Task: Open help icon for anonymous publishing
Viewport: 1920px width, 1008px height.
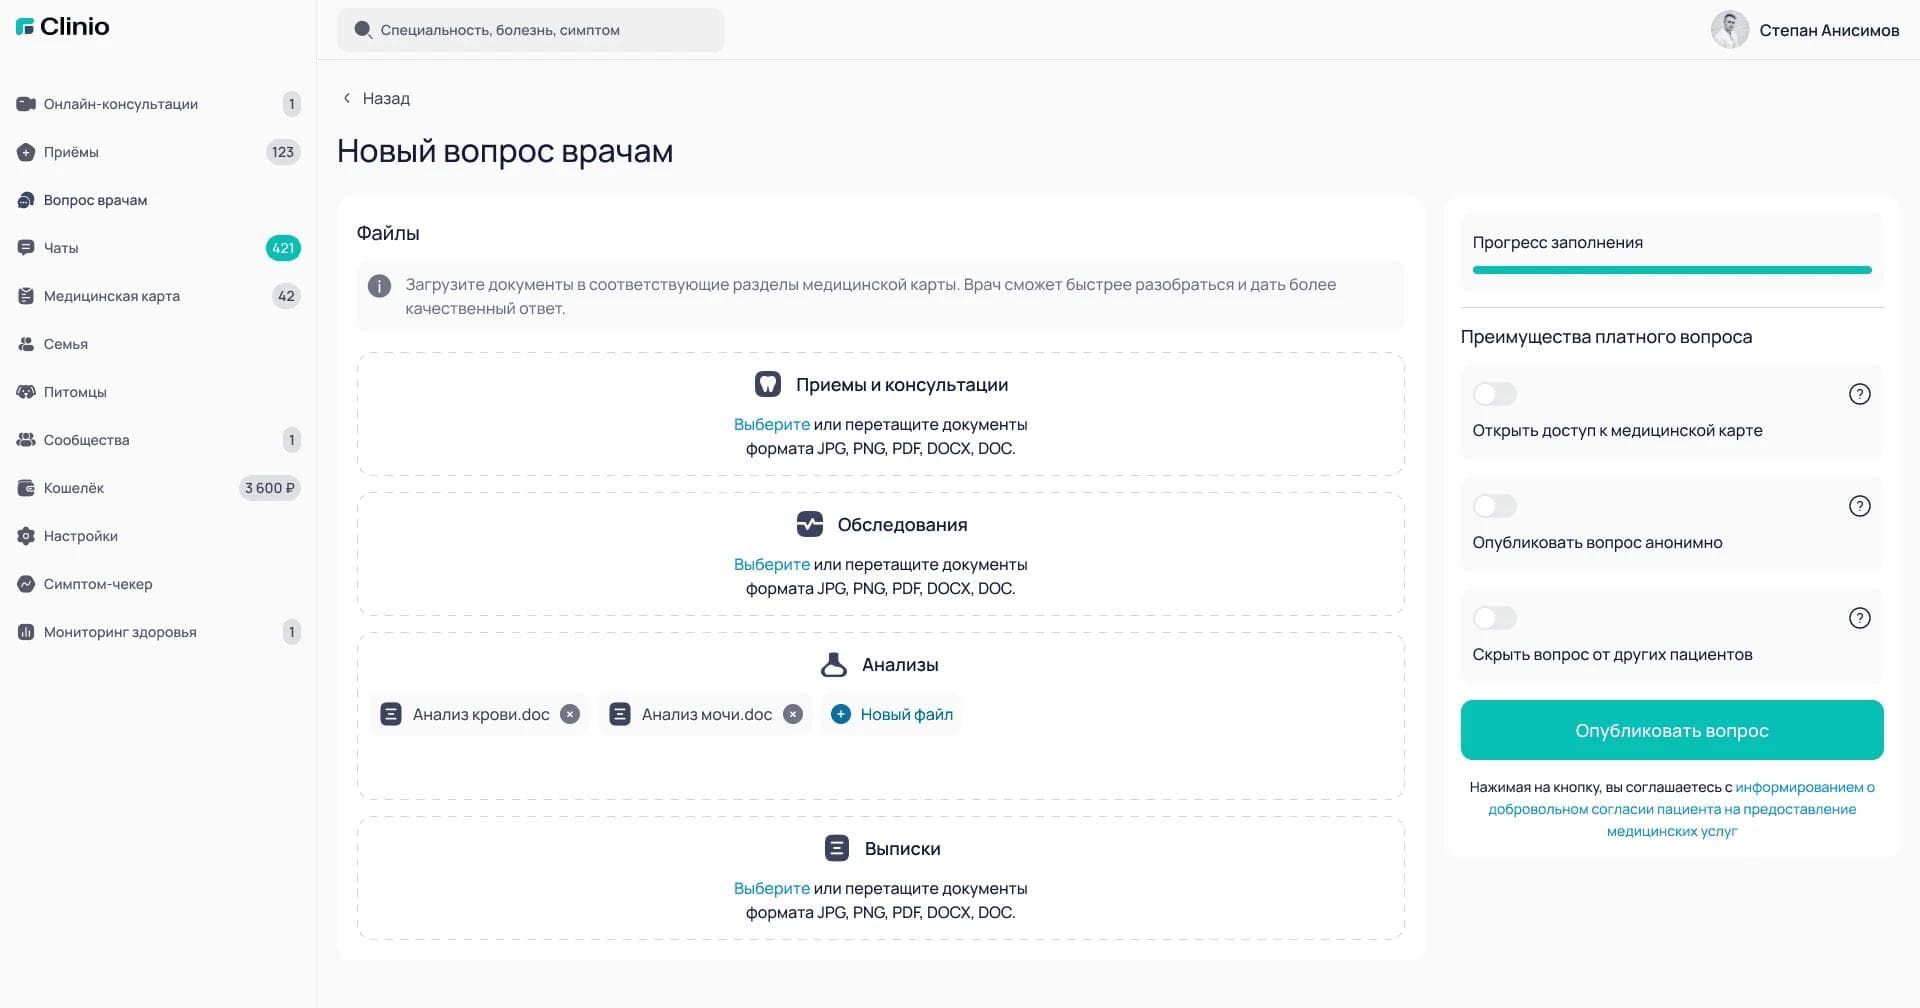Action: tap(1859, 506)
